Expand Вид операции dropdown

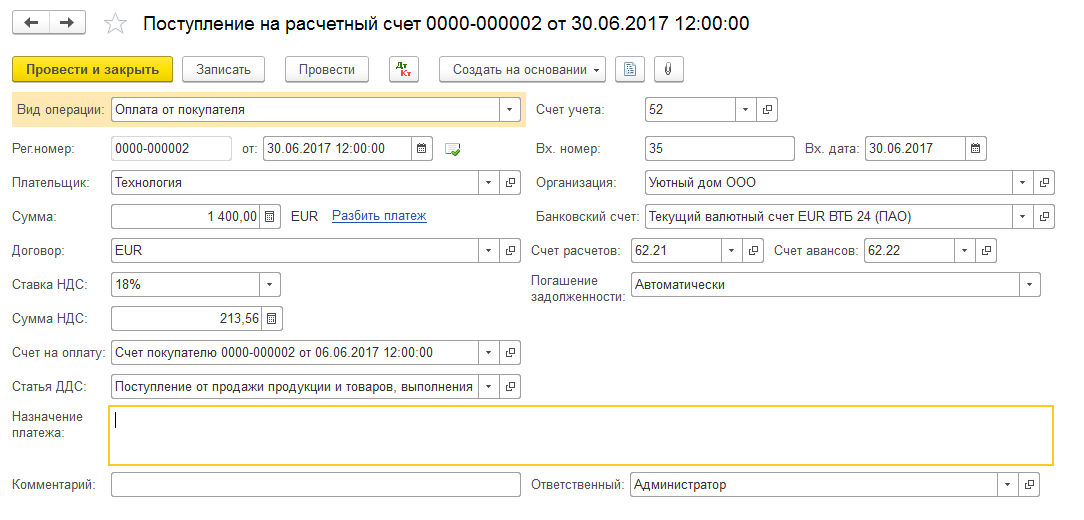[510, 110]
